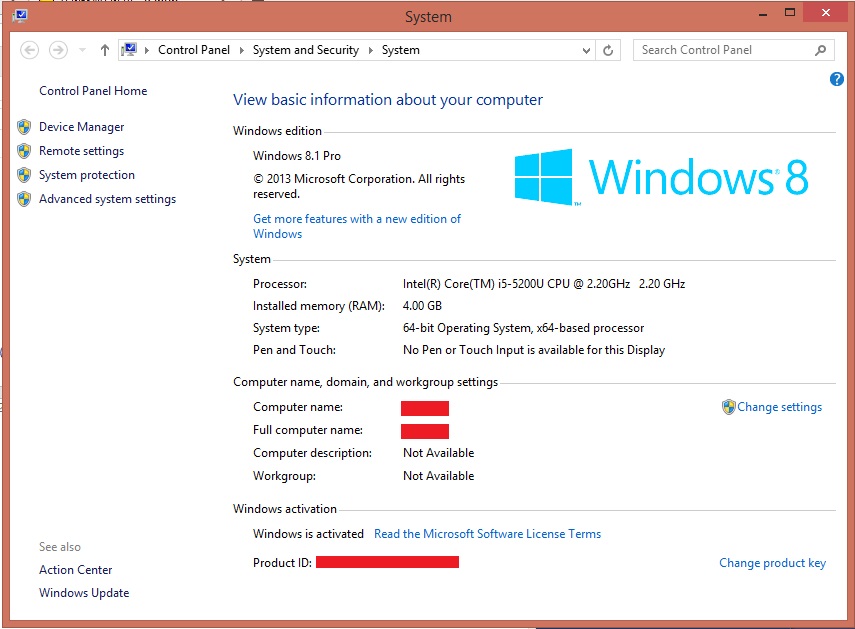855x629 pixels.
Task: Click the computer icon in address bar
Action: tap(129, 50)
